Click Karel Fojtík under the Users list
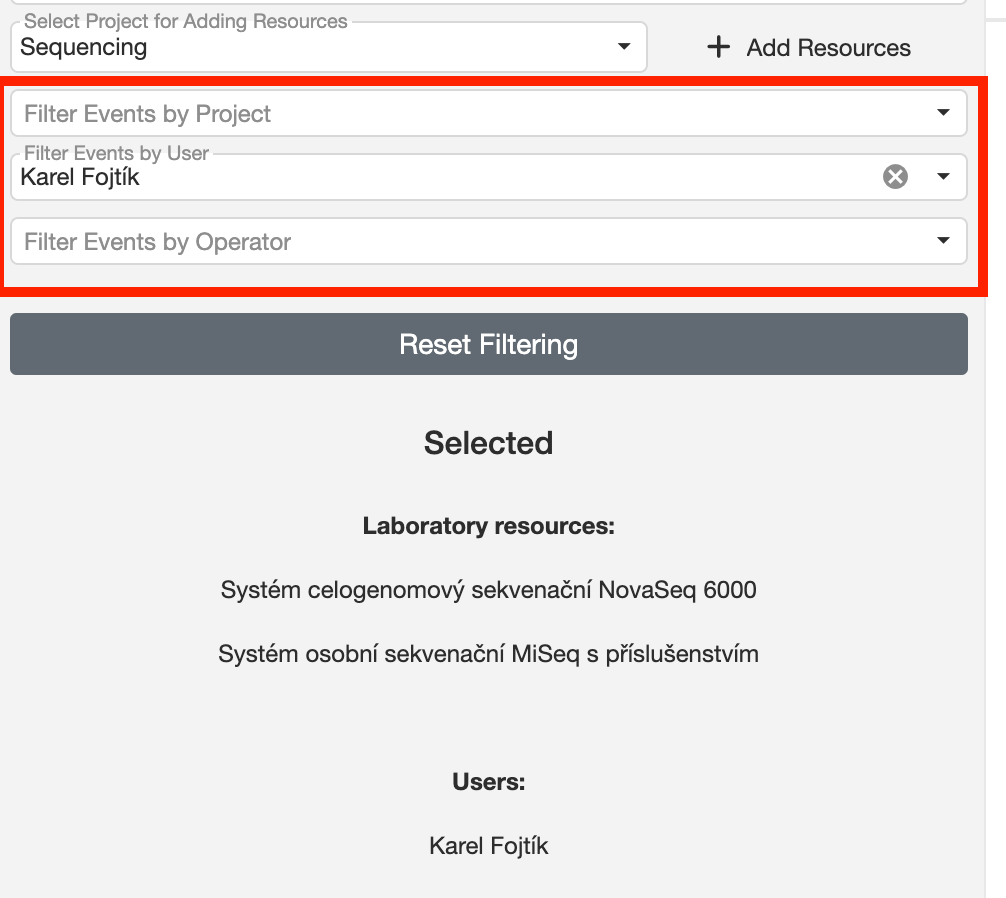Viewport: 1006px width, 898px height. coord(488,846)
